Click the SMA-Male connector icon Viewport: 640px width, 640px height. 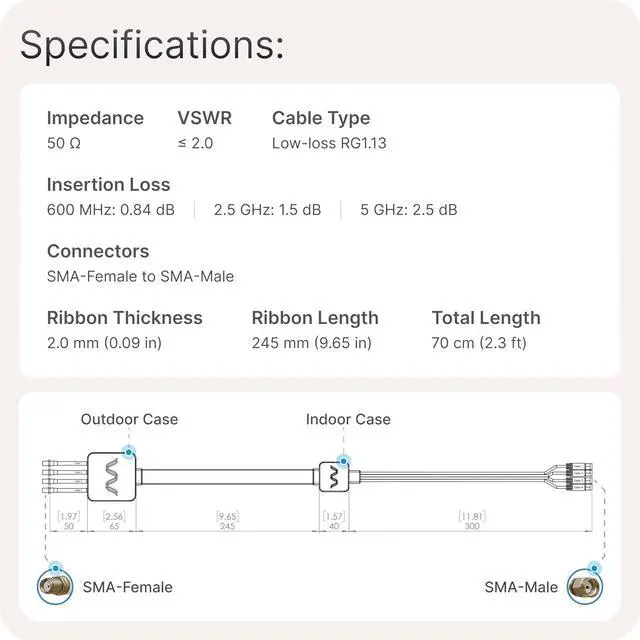(x=582, y=587)
